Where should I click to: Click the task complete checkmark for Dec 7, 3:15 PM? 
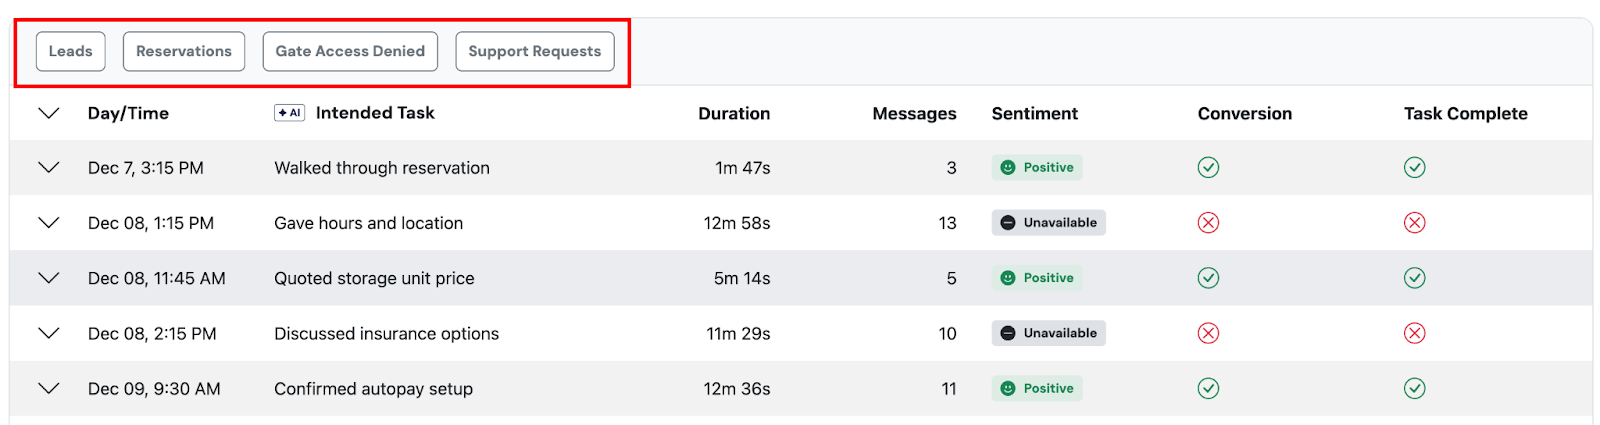[x=1414, y=168]
